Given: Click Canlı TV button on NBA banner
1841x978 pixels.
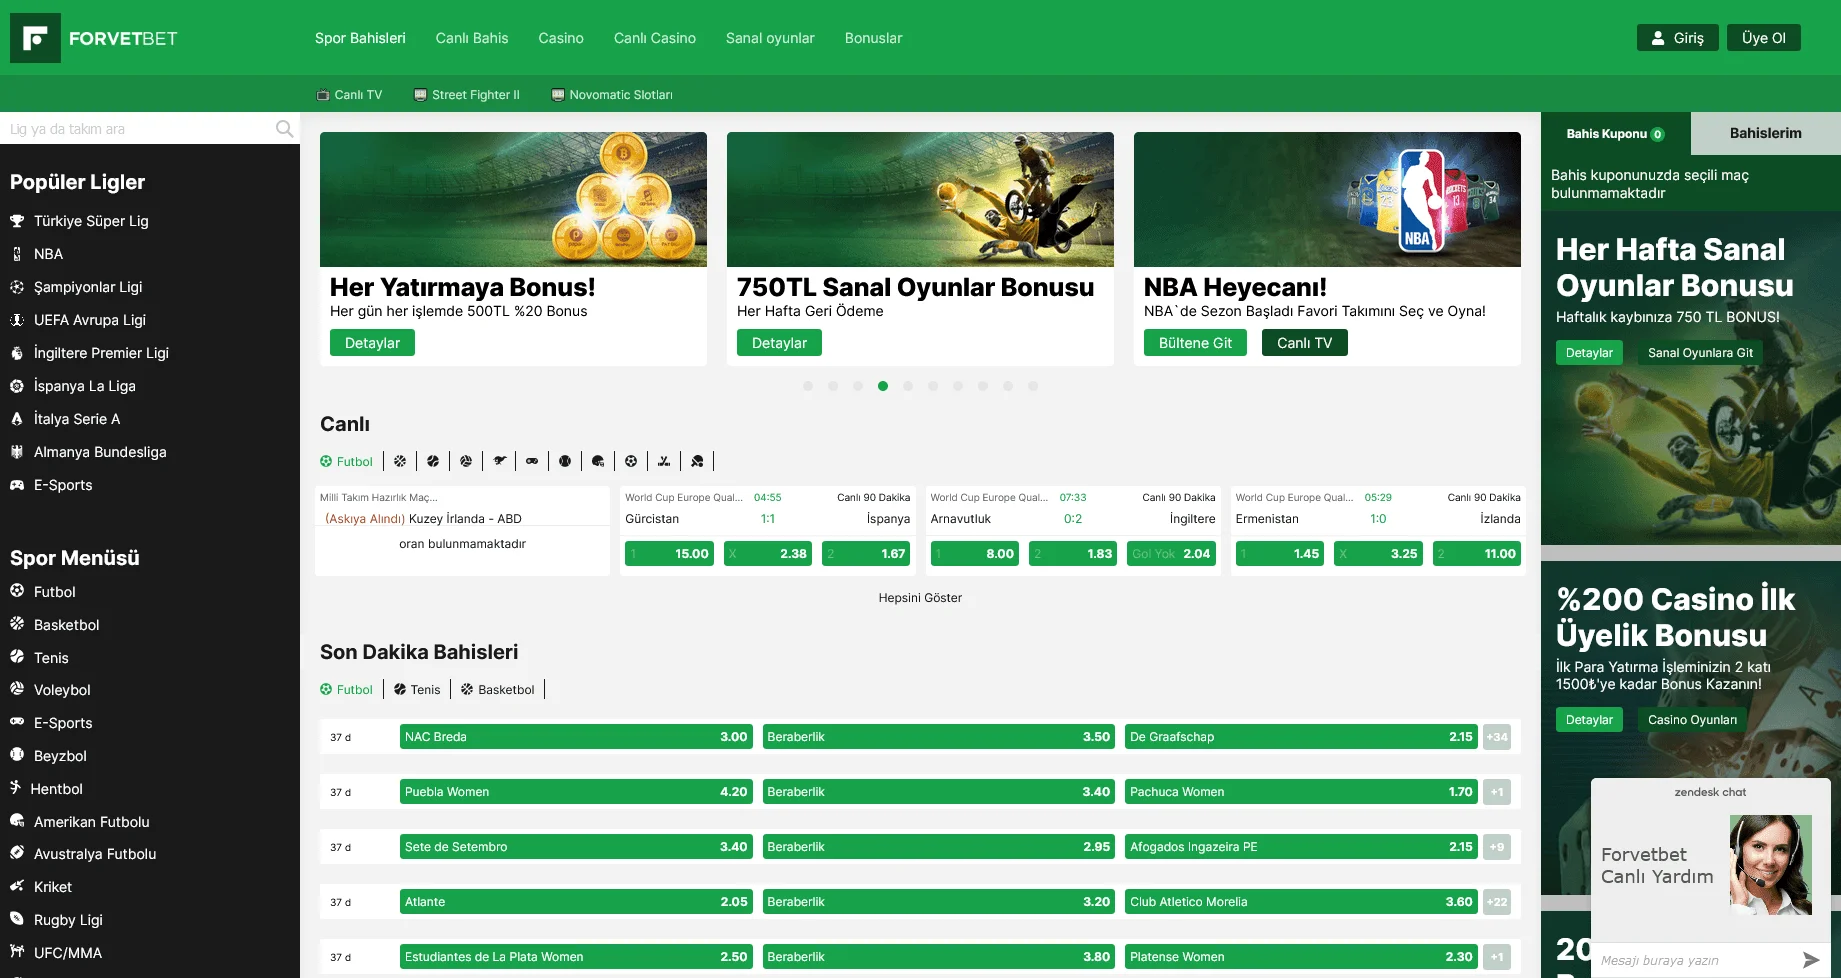Looking at the screenshot, I should (1304, 343).
